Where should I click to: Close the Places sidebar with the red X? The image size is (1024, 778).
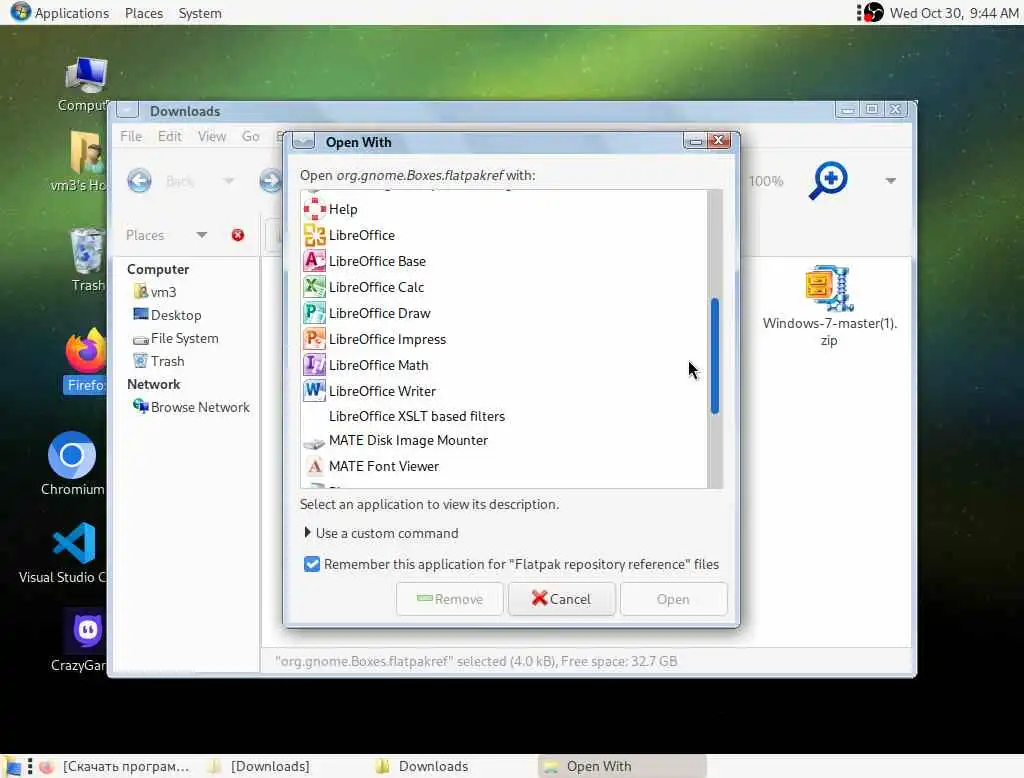[x=238, y=235]
